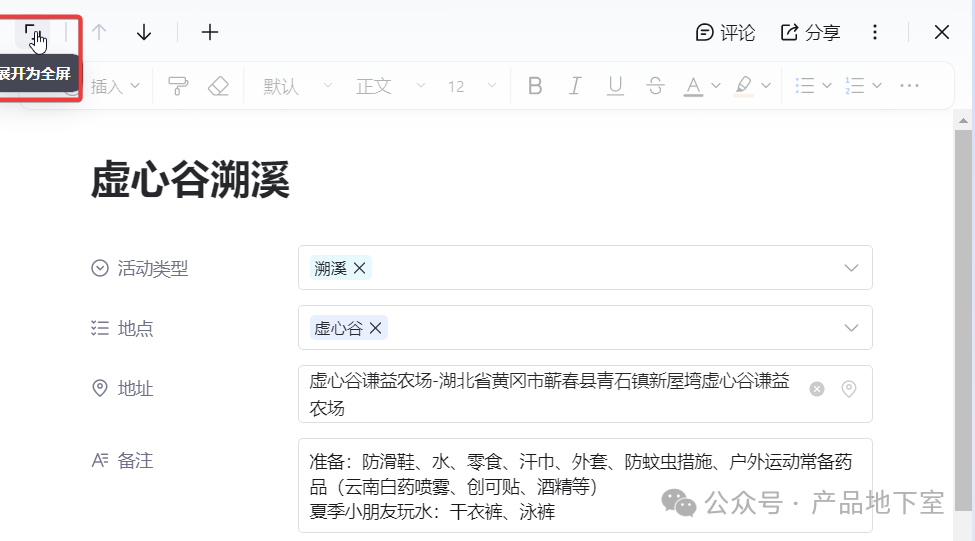This screenshot has width=975, height=541.
Task: Apply the font color A button
Action: [693, 86]
